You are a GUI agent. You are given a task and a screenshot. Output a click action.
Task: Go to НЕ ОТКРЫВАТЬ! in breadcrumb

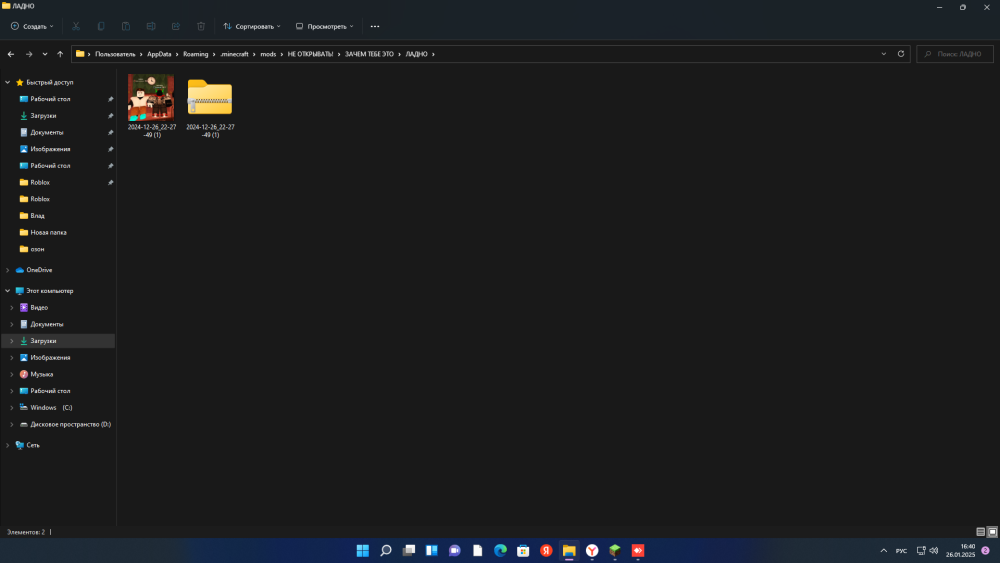(x=310, y=54)
